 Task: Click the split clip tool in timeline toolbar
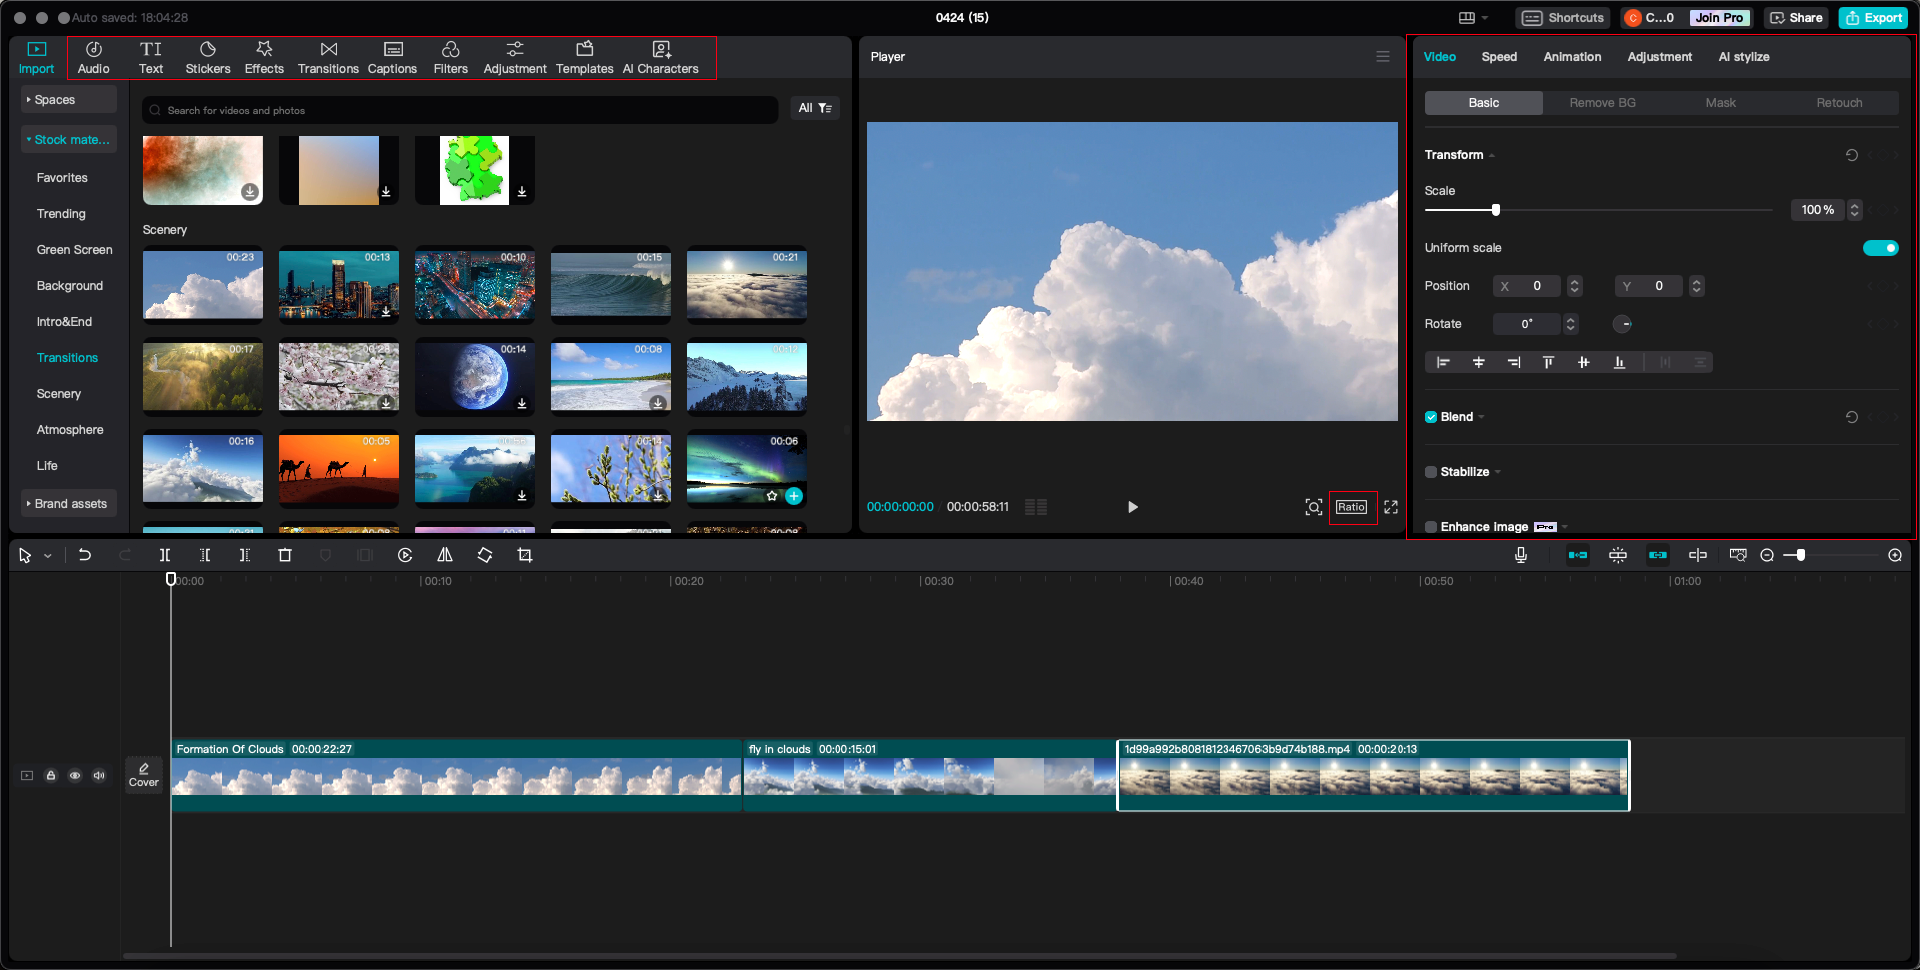click(165, 555)
